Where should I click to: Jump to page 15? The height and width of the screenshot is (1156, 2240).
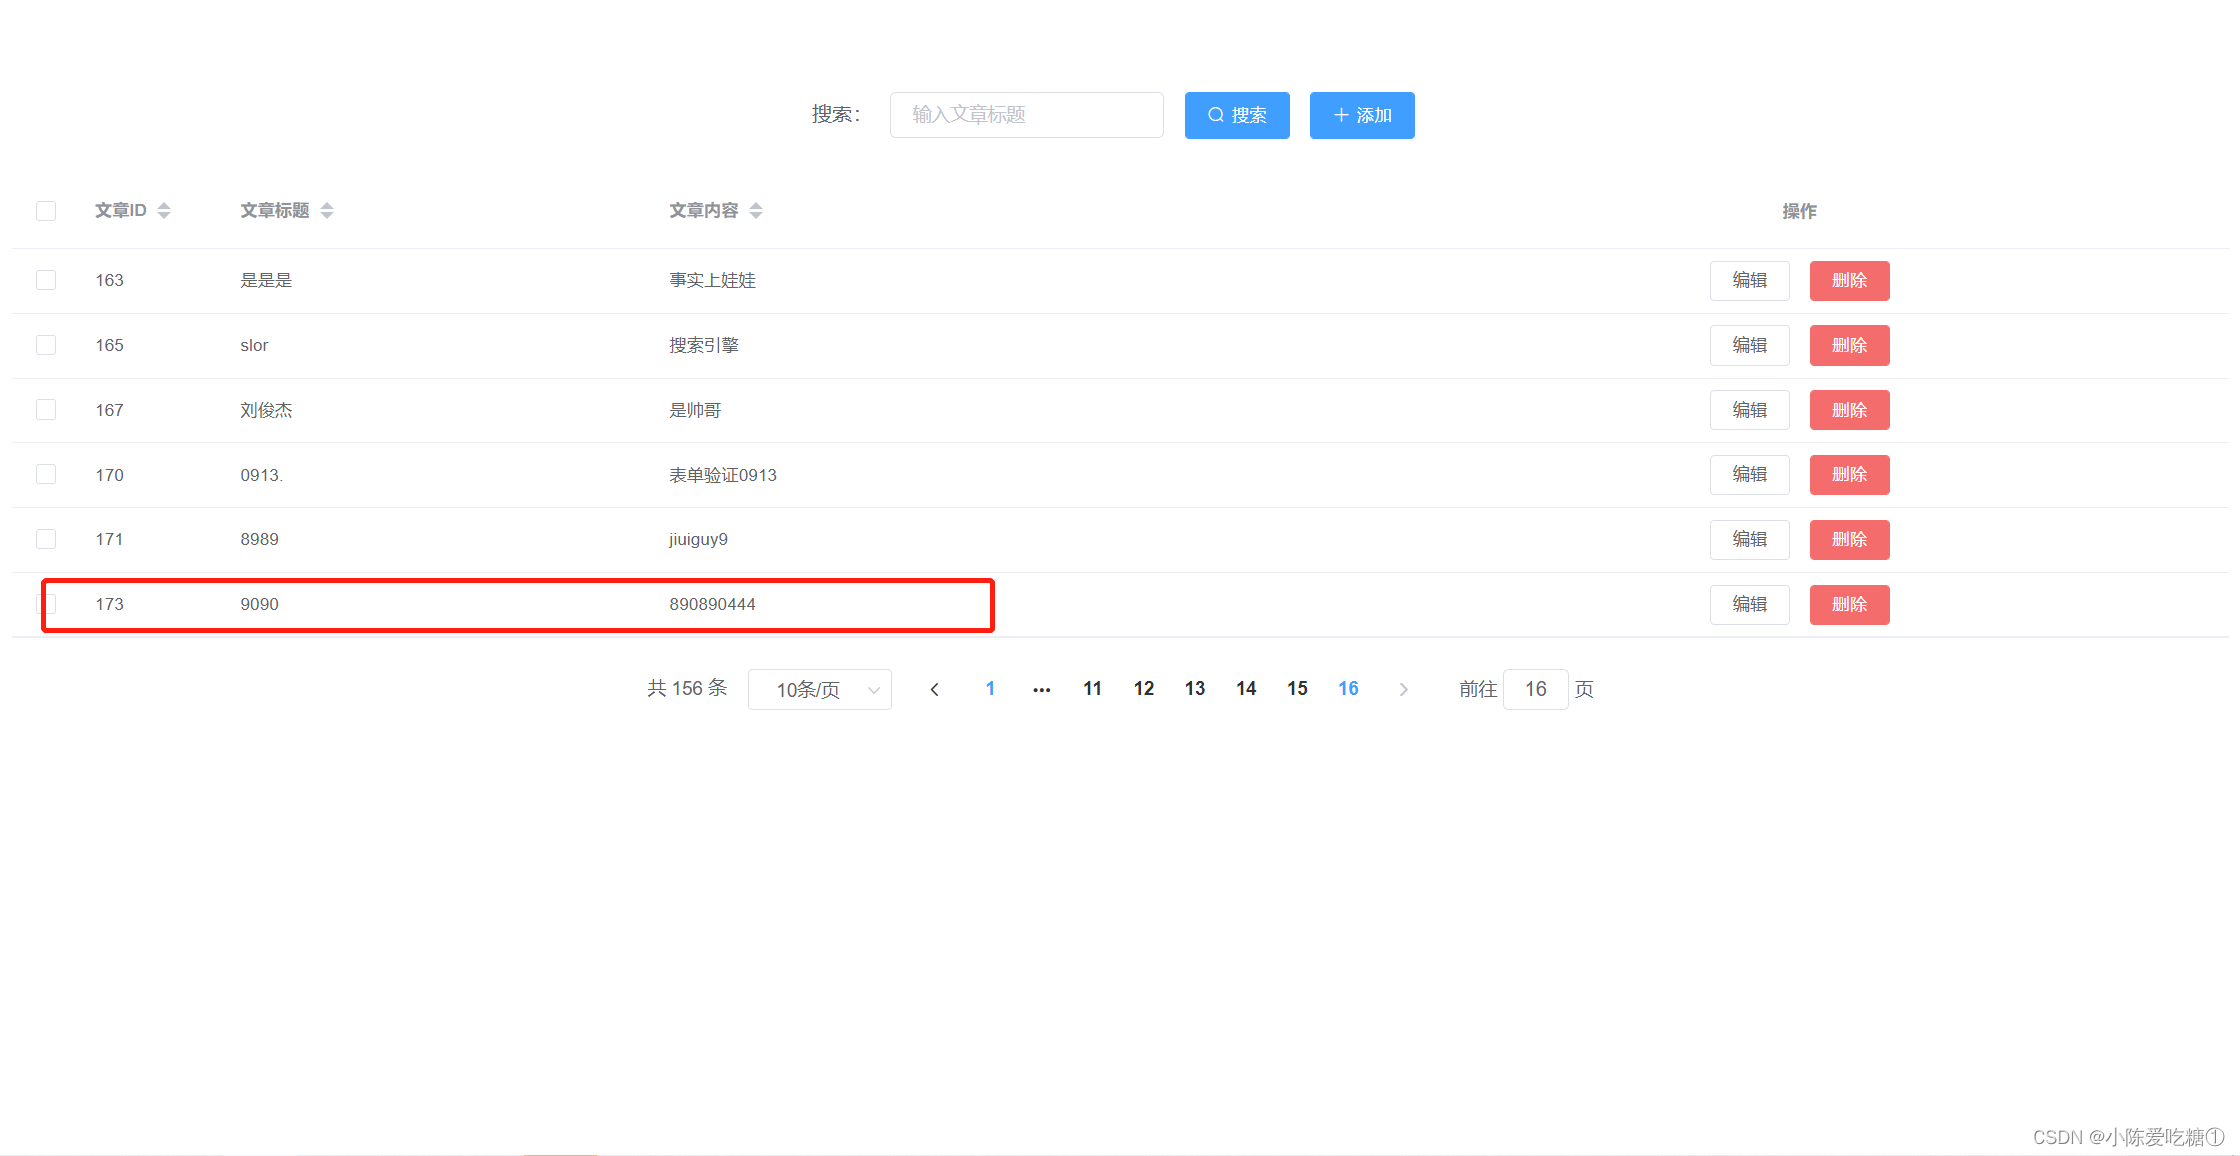click(1297, 689)
